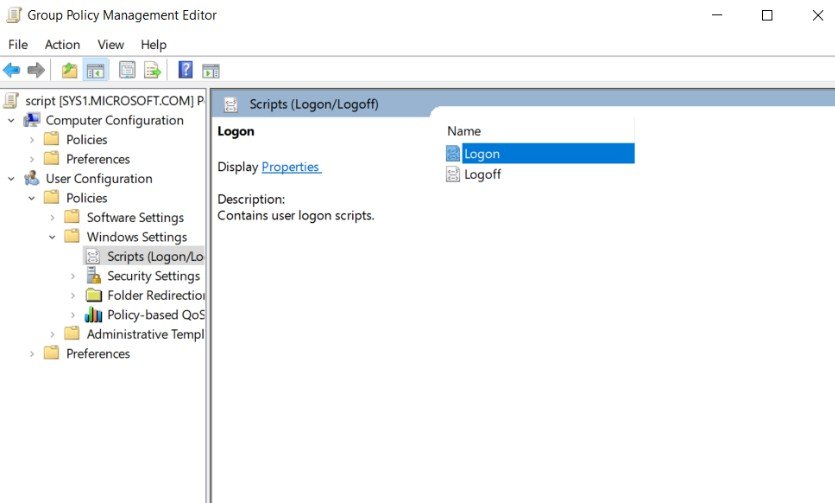Expand the Software Settings node
Image resolution: width=835 pixels, height=503 pixels.
[52, 218]
